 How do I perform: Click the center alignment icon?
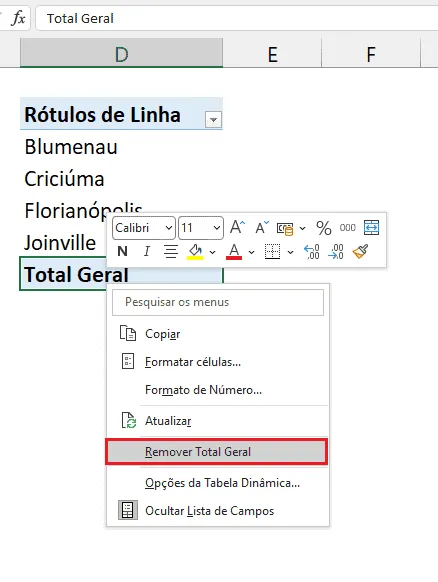171,252
